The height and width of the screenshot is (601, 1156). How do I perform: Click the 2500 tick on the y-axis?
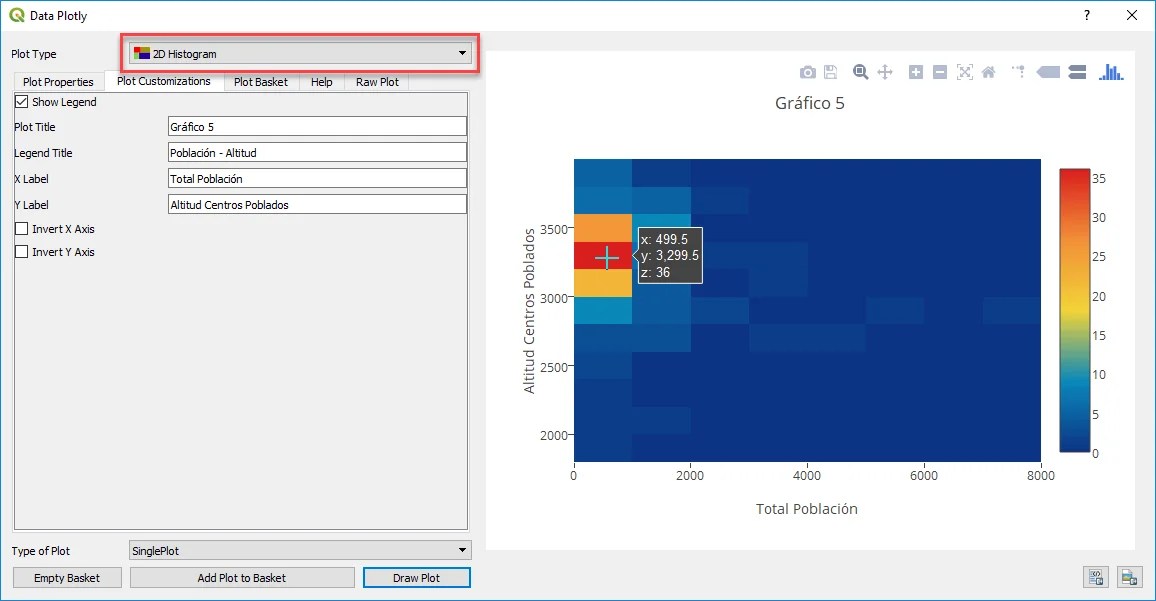[x=554, y=366]
